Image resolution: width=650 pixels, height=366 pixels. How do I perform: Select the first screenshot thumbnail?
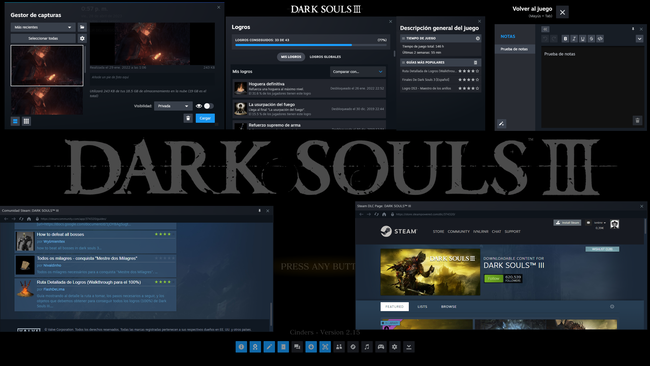[x=47, y=65]
